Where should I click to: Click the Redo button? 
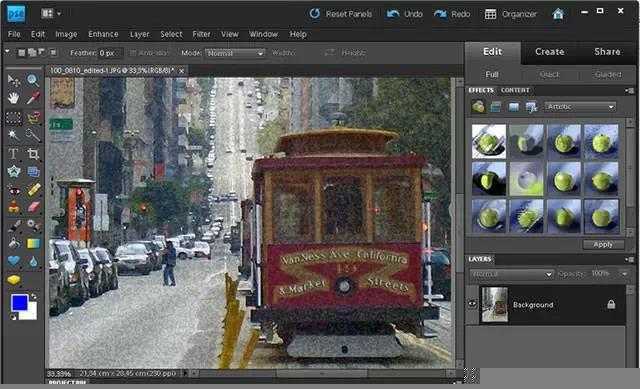[452, 14]
